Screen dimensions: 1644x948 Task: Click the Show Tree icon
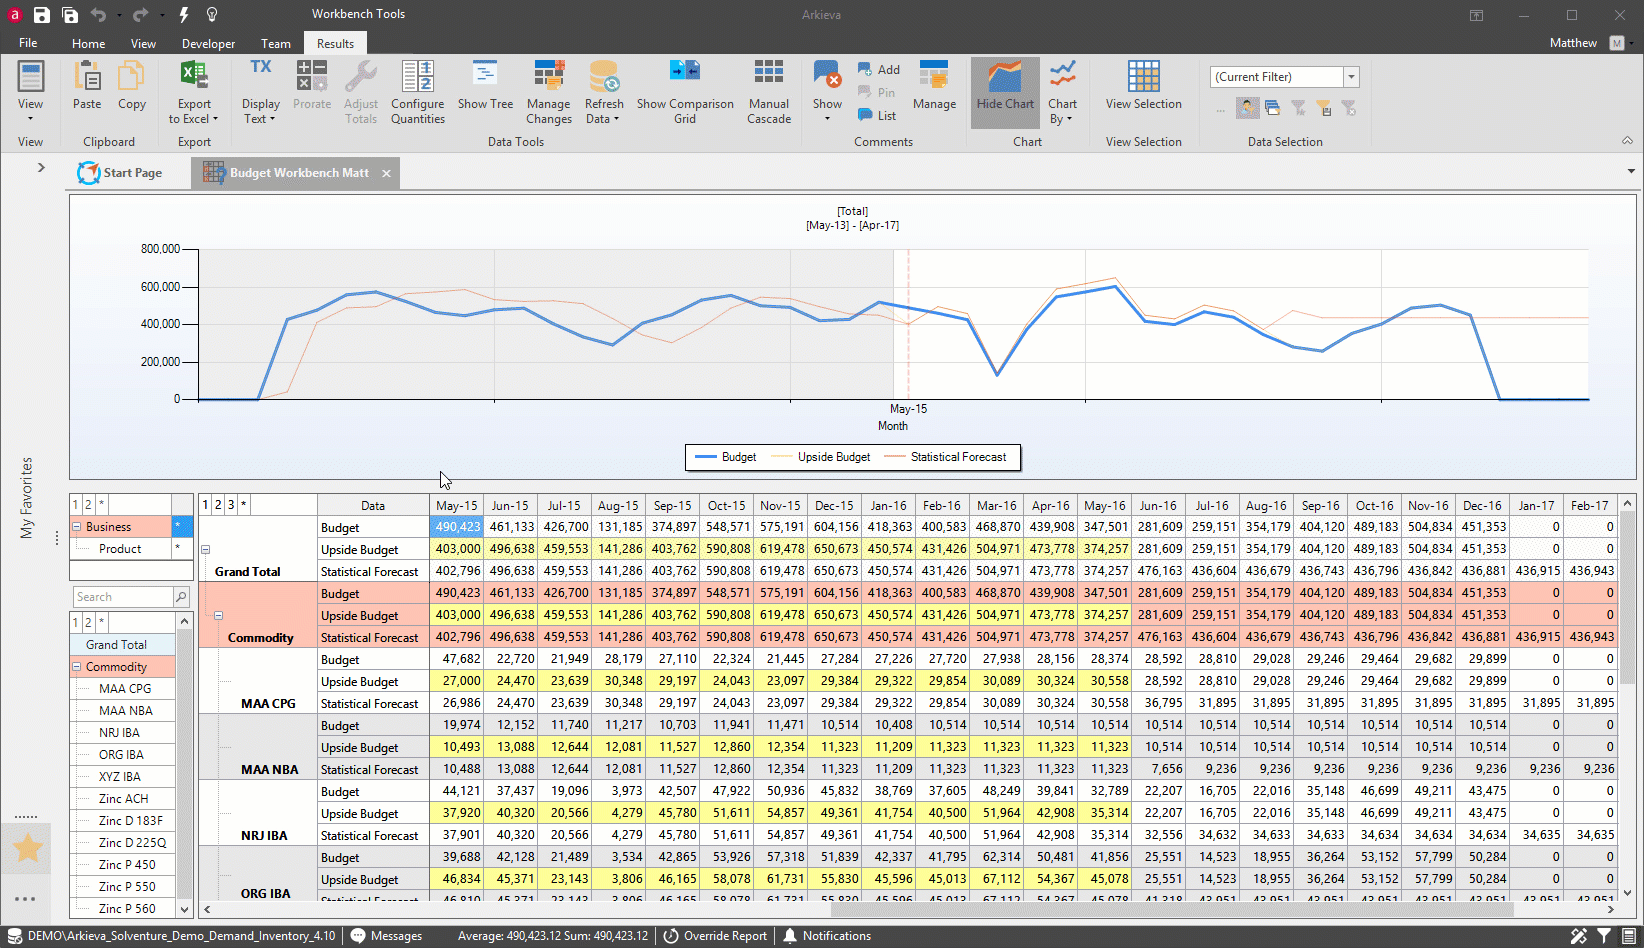(x=485, y=75)
